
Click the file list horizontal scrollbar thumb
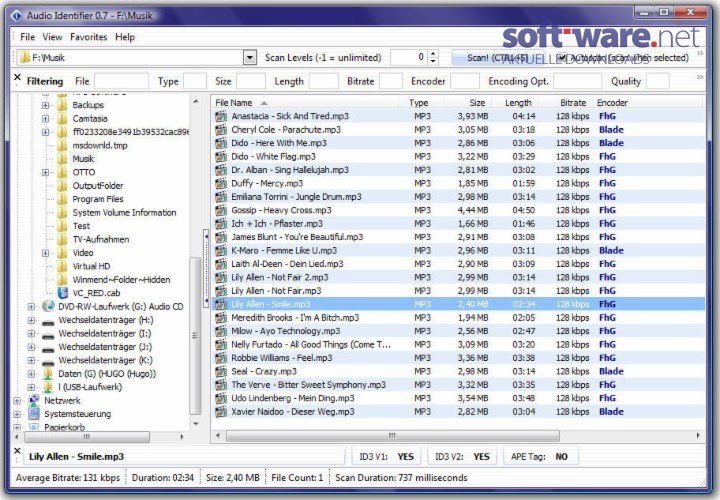pos(393,435)
